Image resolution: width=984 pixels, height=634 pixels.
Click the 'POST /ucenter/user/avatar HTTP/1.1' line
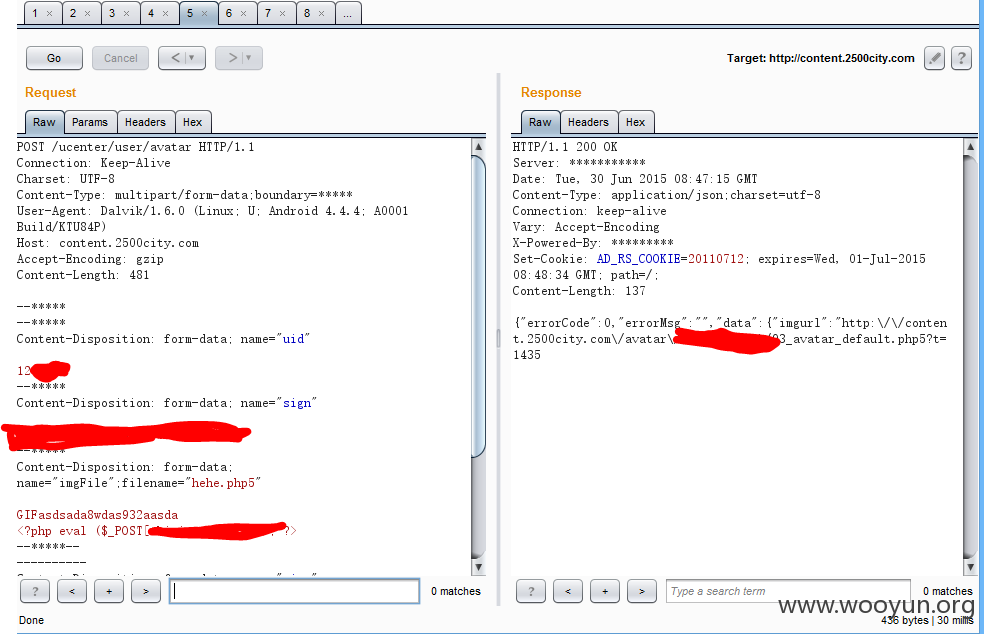click(136, 147)
